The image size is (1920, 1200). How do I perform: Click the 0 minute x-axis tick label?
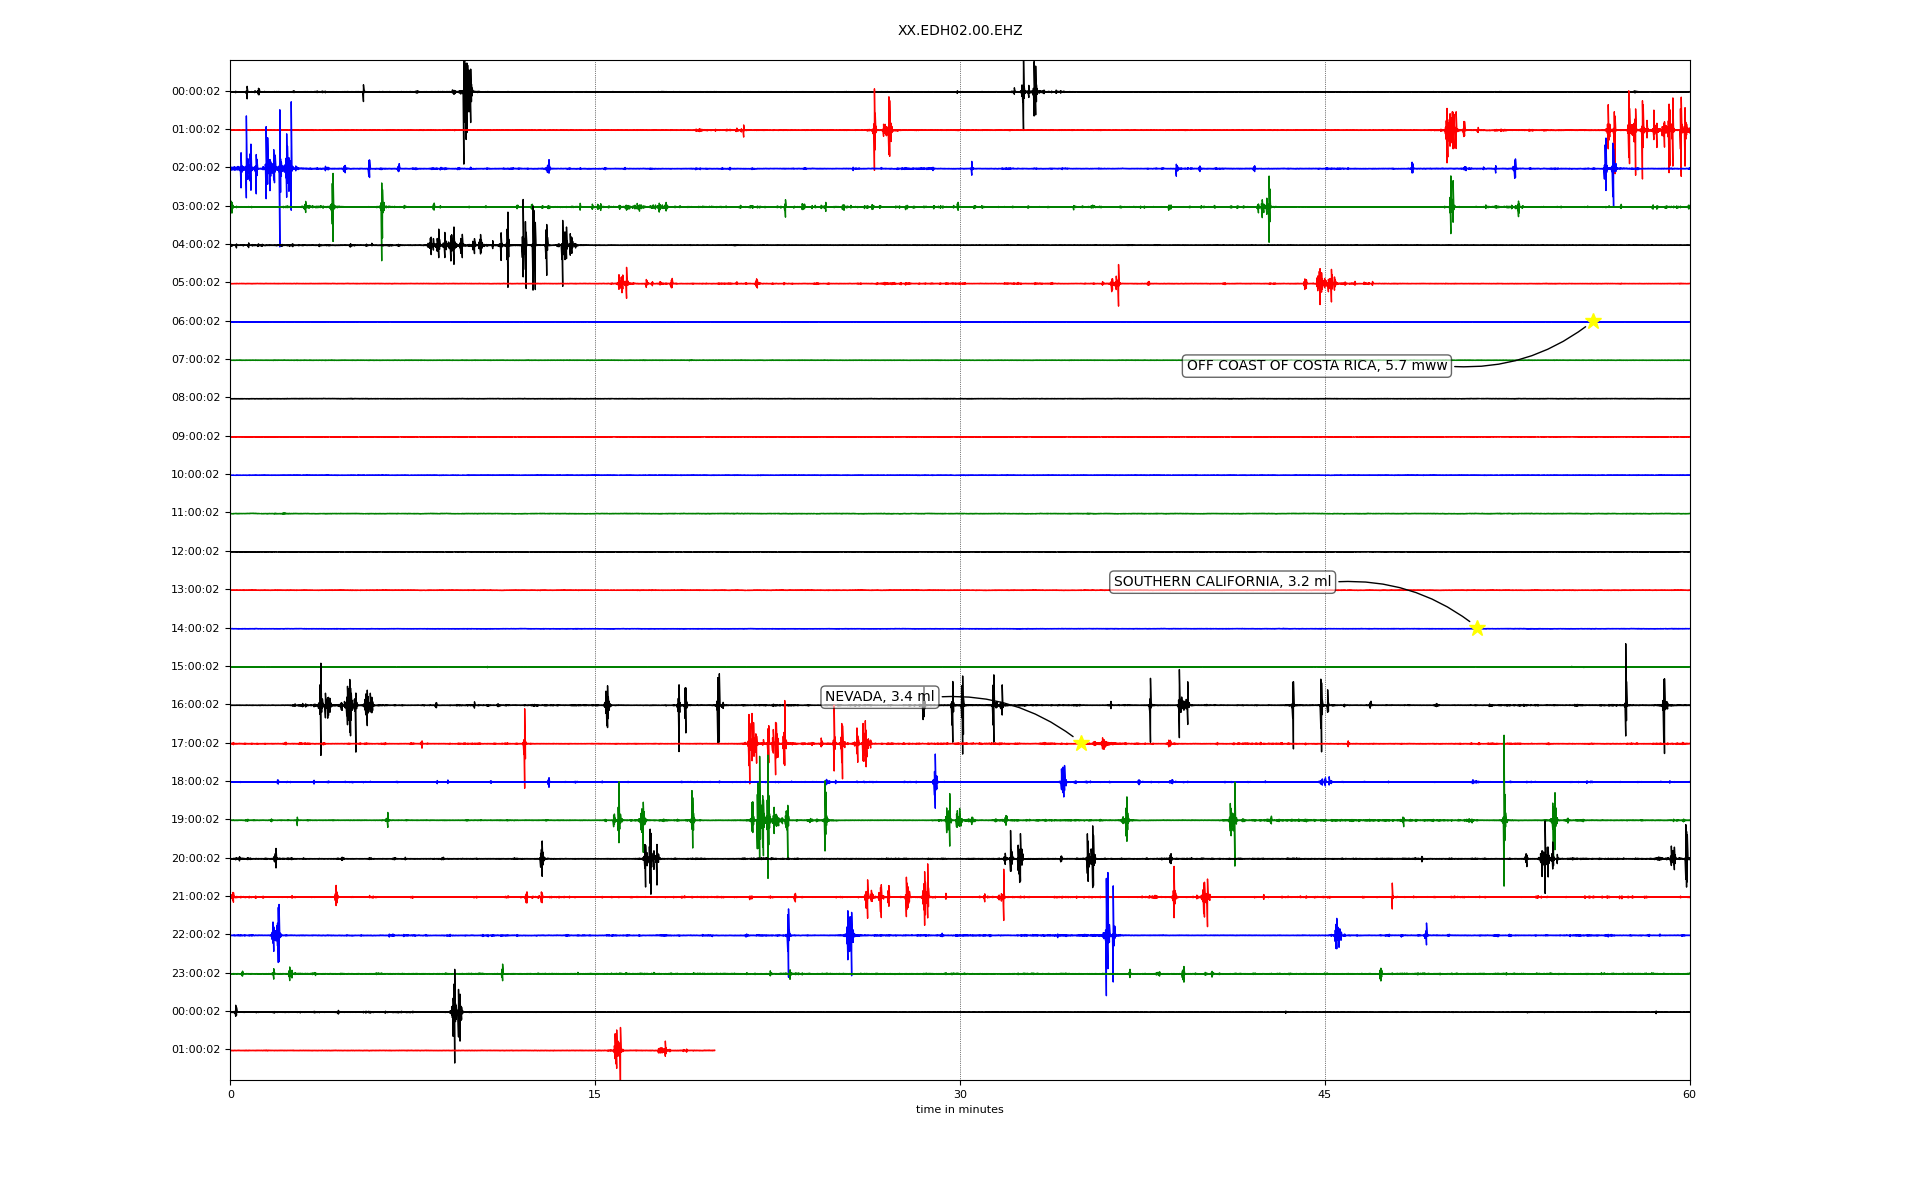point(231,1094)
